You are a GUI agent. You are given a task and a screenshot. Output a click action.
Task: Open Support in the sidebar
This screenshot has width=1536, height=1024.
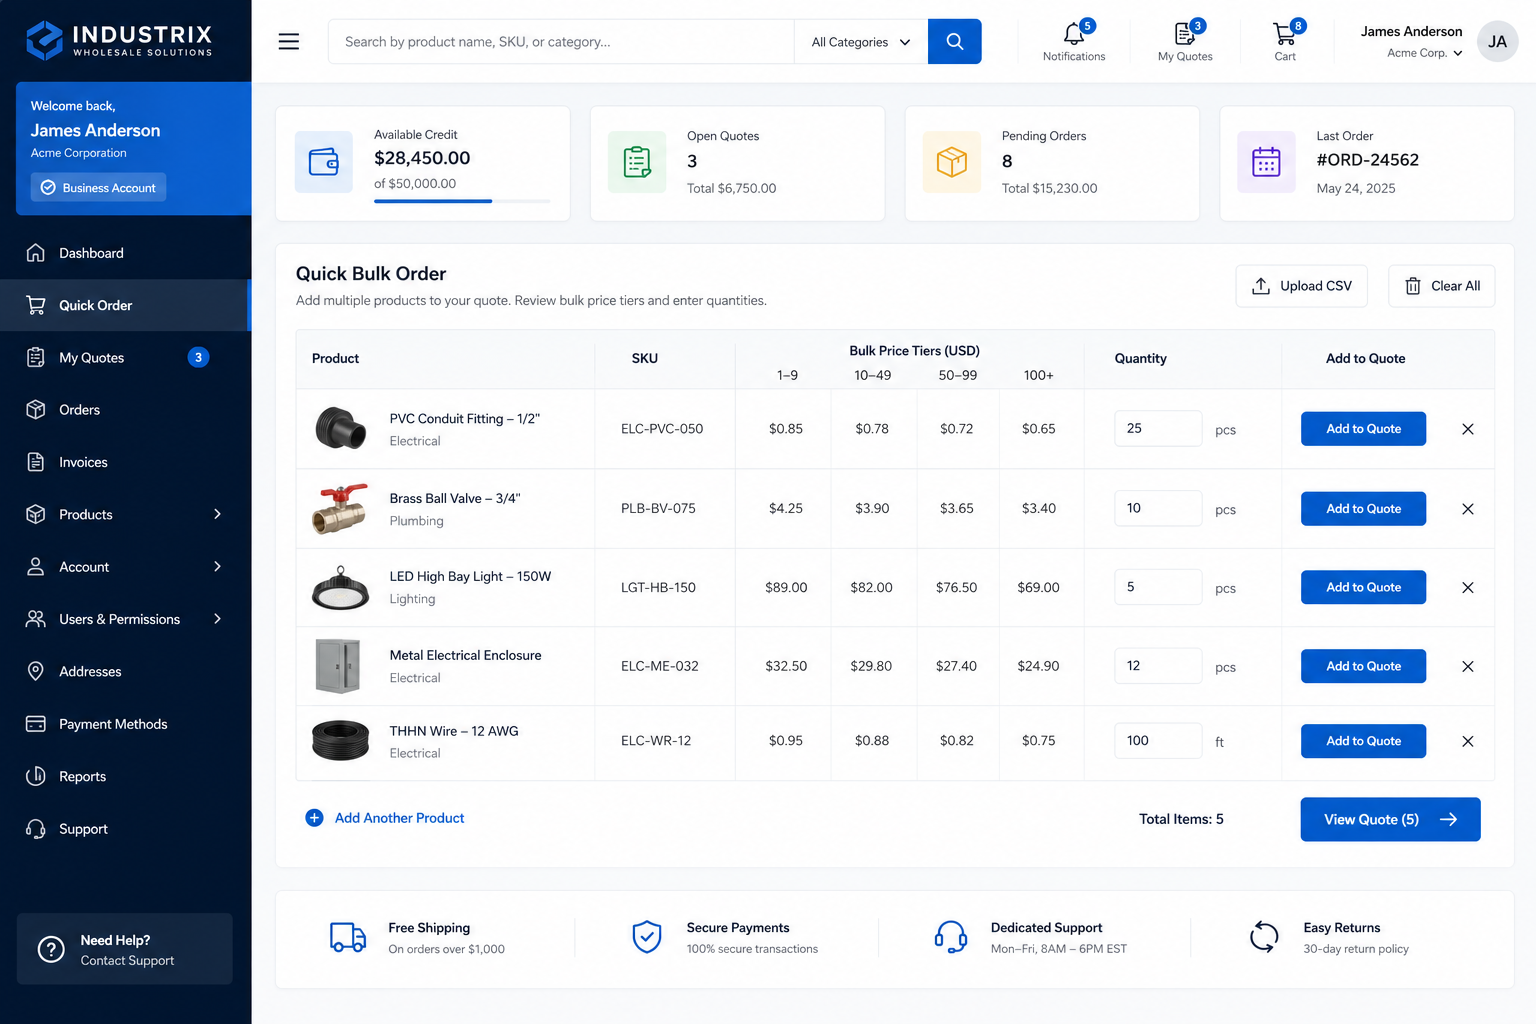pyautogui.click(x=125, y=829)
